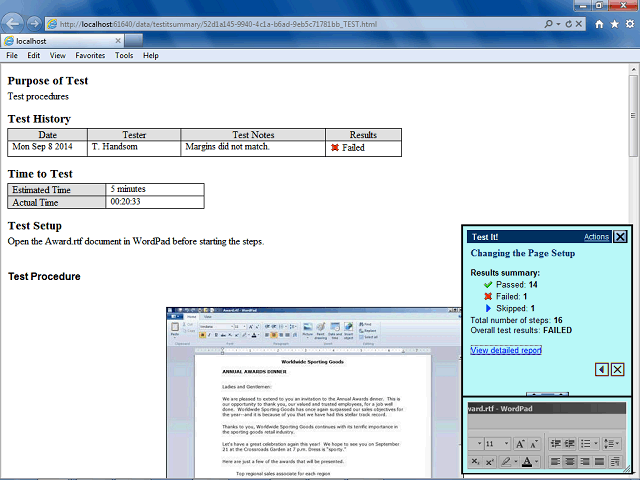Viewport: 640px width, 480px height.
Task: Click align left icon in magnified preview
Action: 556,461
